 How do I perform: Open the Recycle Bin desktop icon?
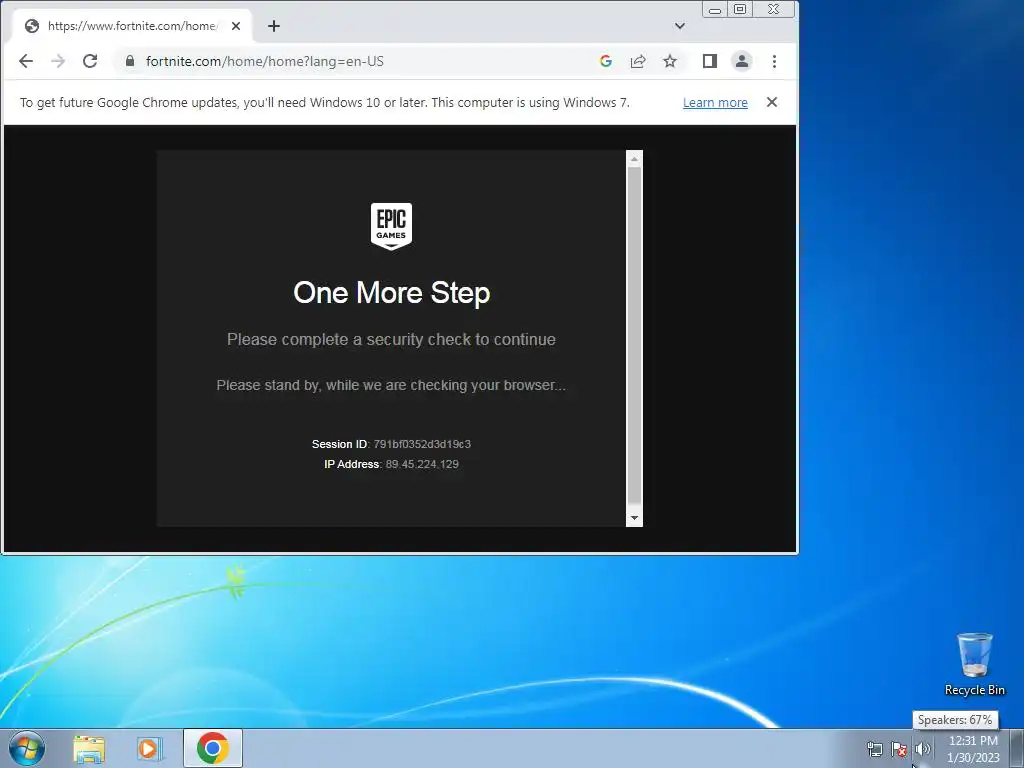click(974, 664)
